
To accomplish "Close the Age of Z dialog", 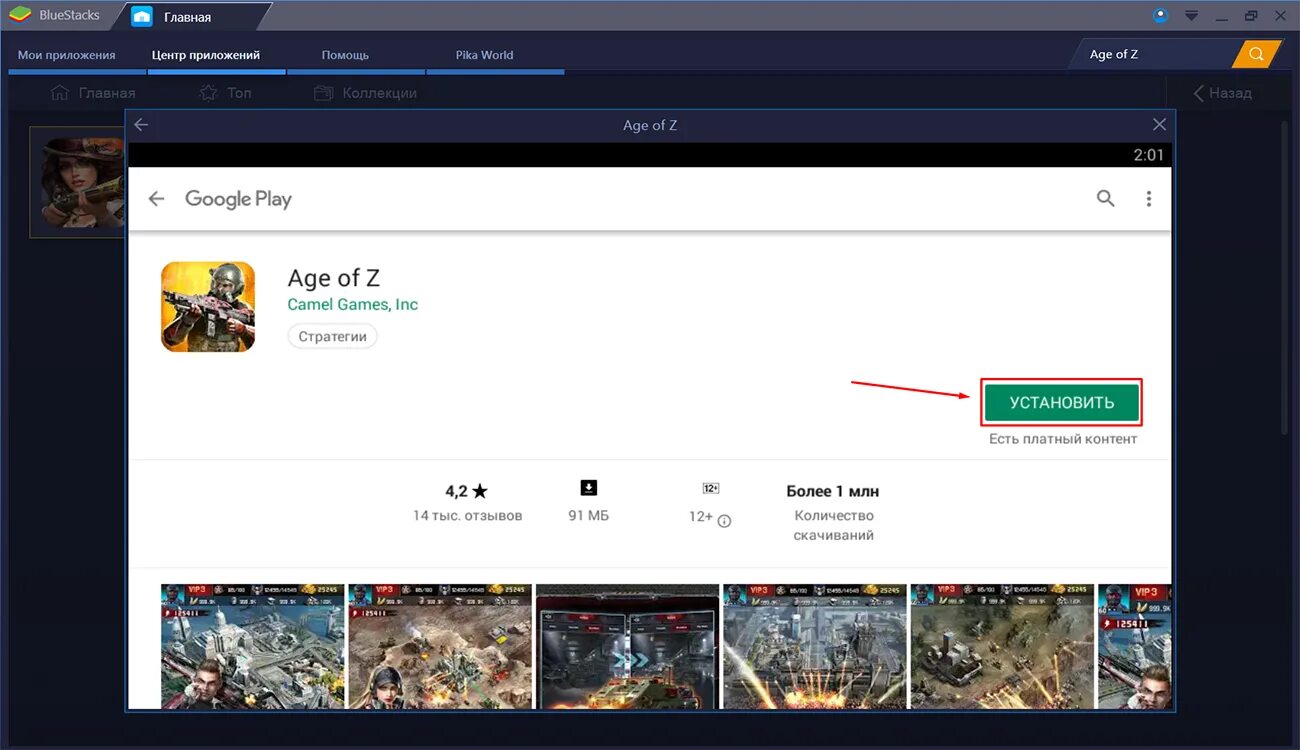I will (1159, 125).
